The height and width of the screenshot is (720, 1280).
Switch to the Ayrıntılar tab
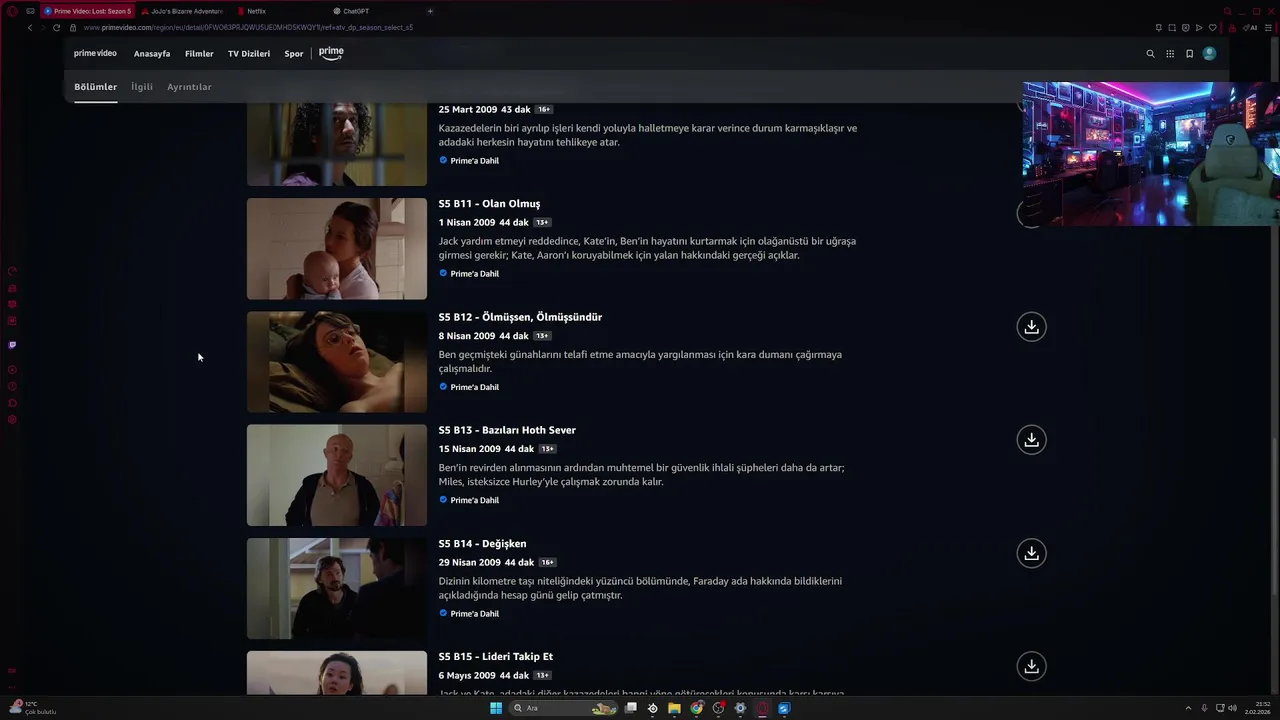(189, 87)
